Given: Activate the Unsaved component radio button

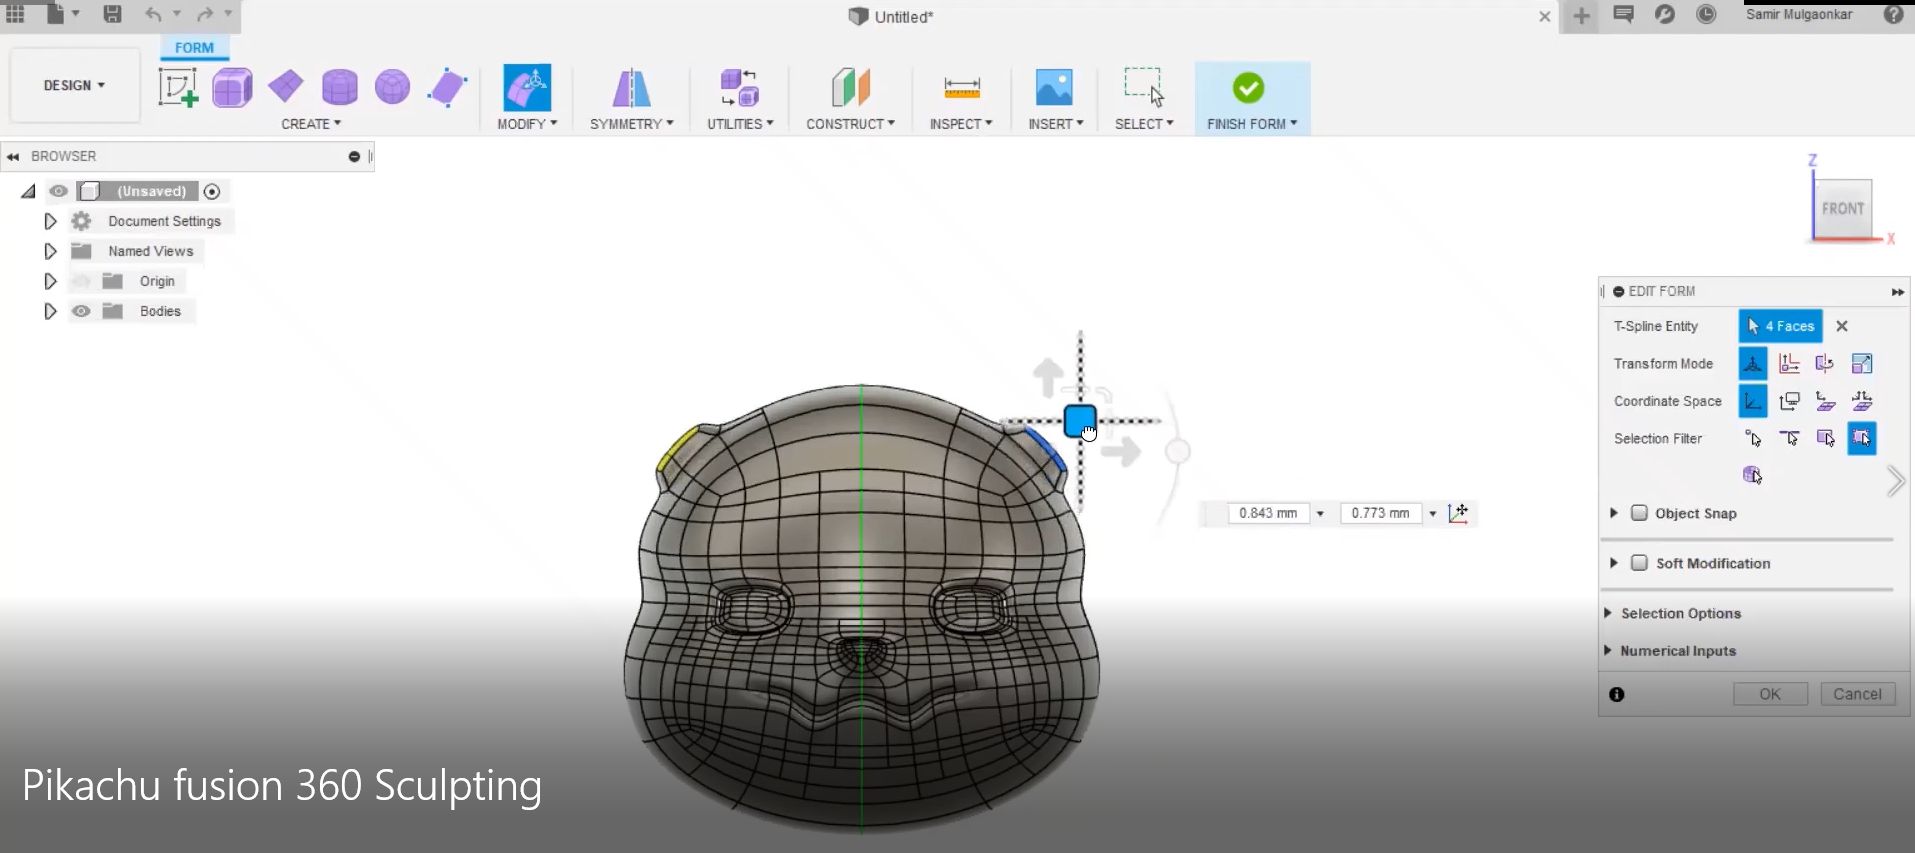Looking at the screenshot, I should (212, 191).
